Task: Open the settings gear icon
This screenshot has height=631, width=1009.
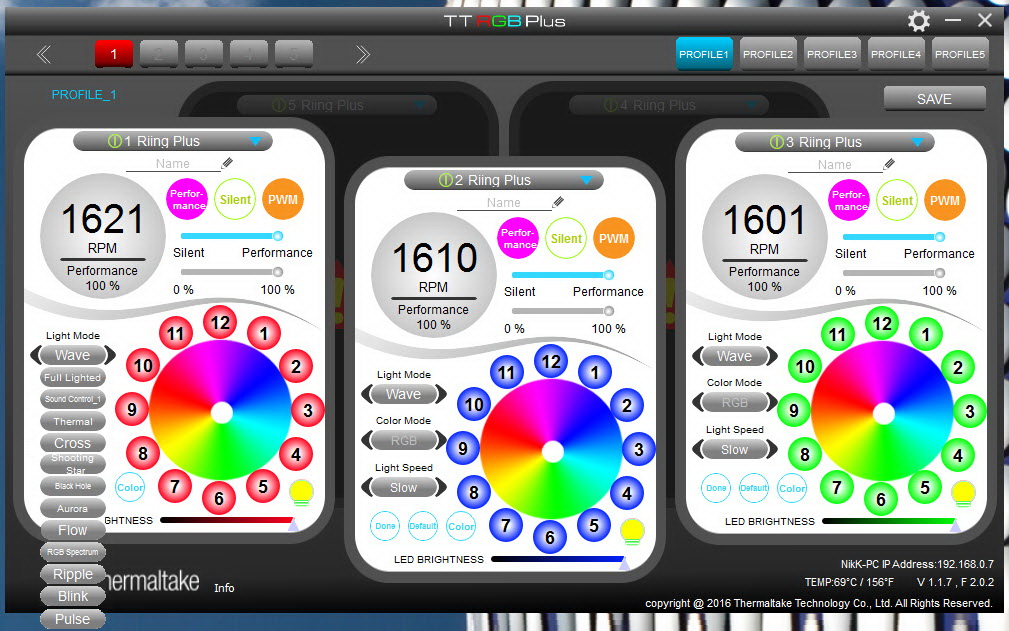Action: [x=918, y=21]
